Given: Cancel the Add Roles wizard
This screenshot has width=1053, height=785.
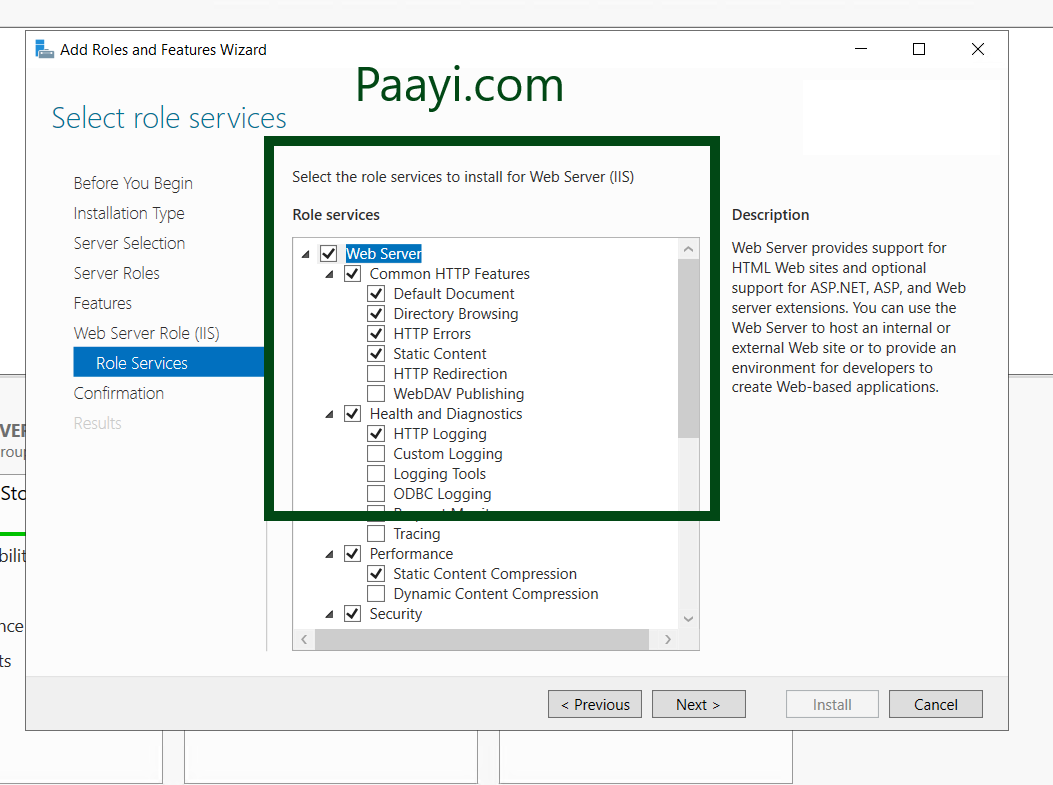Looking at the screenshot, I should tap(935, 704).
